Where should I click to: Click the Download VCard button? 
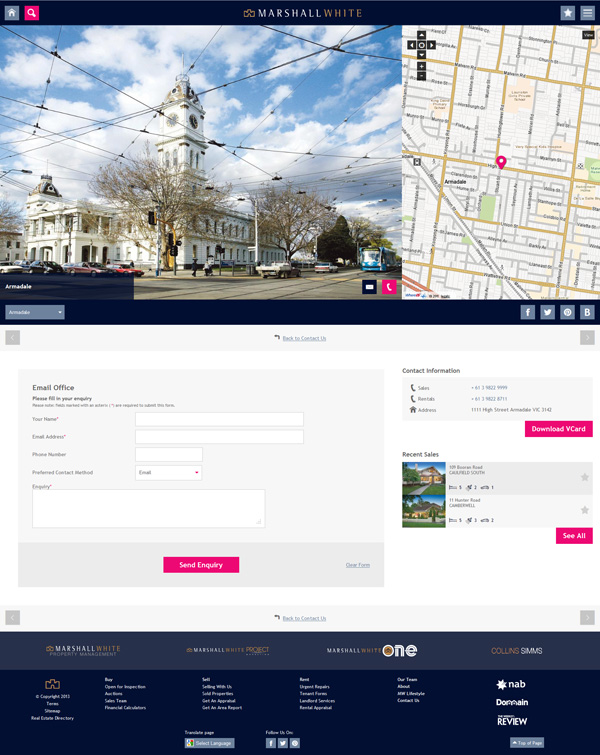click(x=559, y=429)
